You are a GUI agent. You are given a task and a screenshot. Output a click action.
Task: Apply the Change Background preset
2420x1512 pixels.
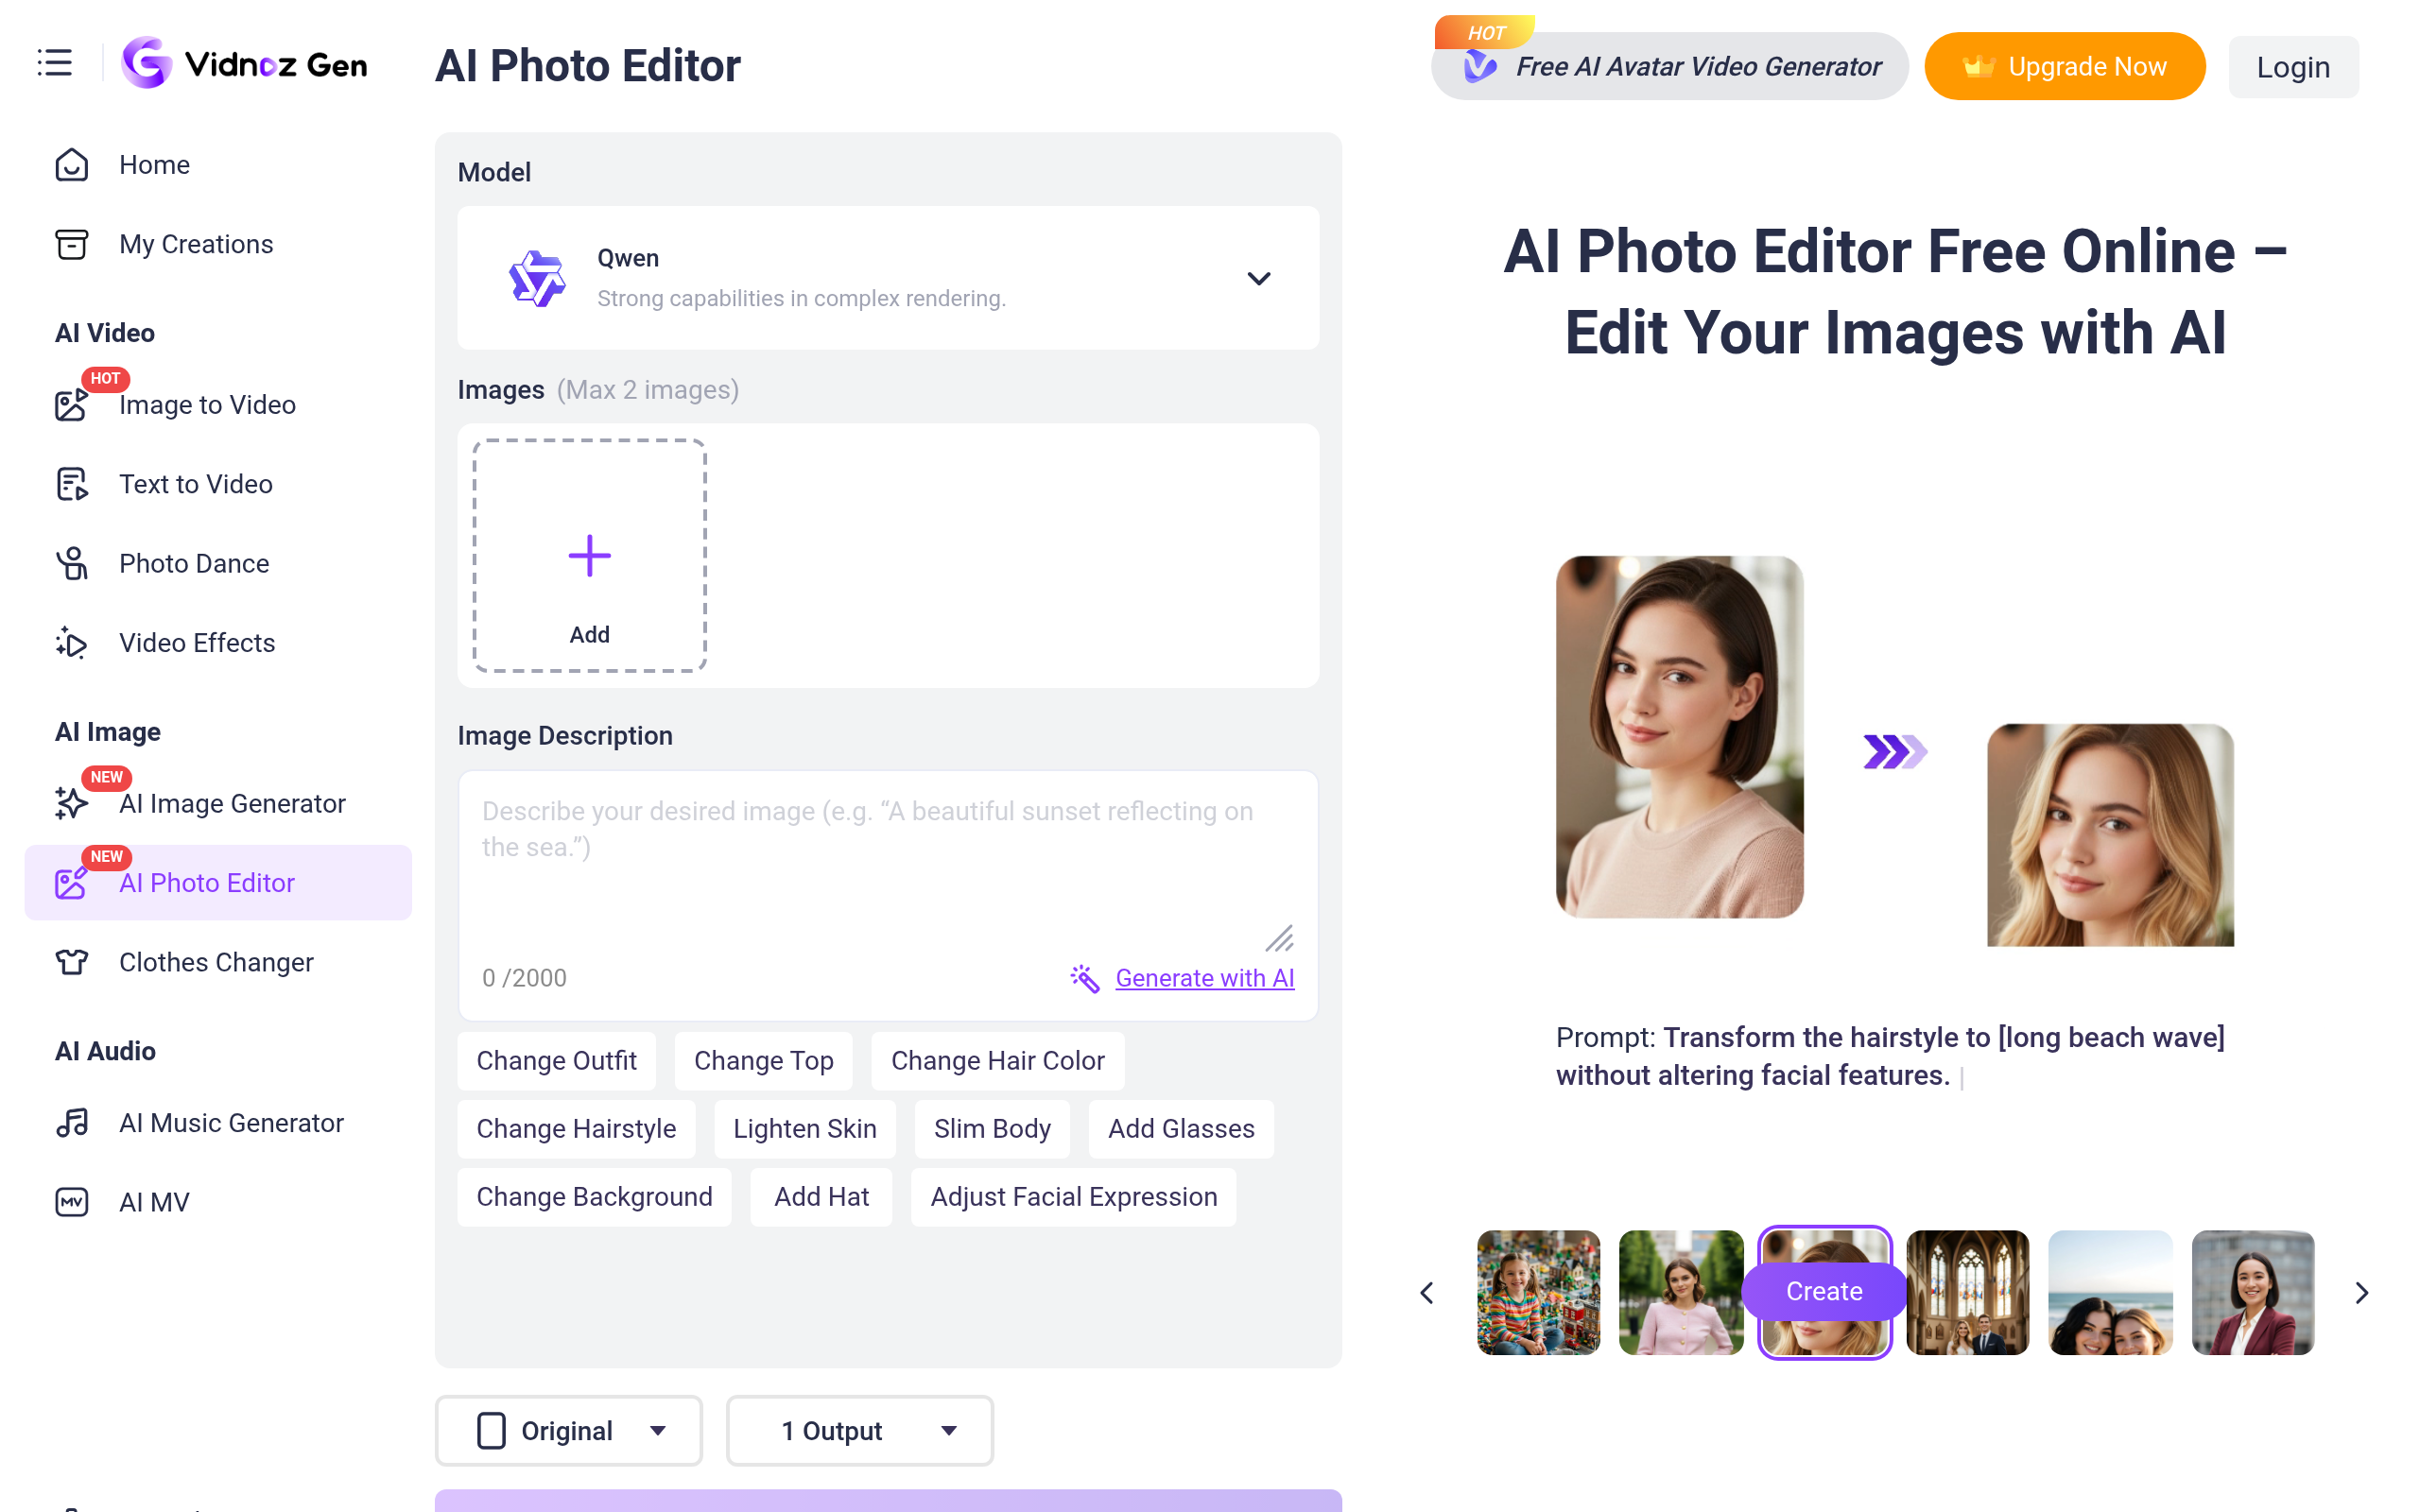tap(594, 1196)
